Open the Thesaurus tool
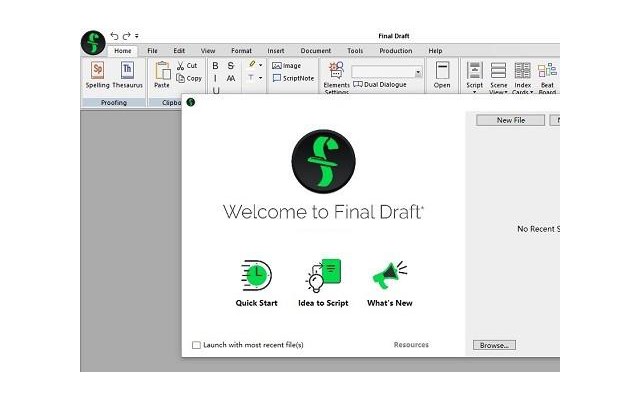The height and width of the screenshot is (400, 640). [x=127, y=75]
